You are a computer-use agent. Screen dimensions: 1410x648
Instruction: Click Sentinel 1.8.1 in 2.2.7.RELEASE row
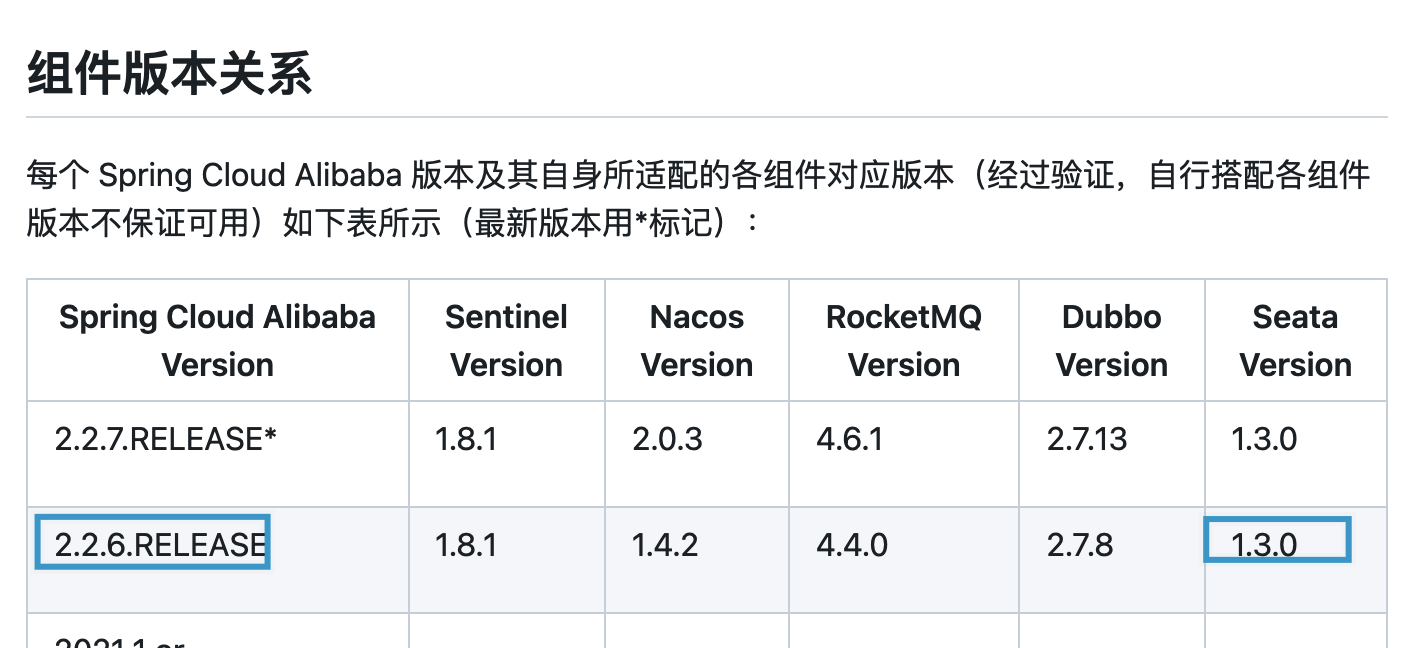(x=466, y=439)
